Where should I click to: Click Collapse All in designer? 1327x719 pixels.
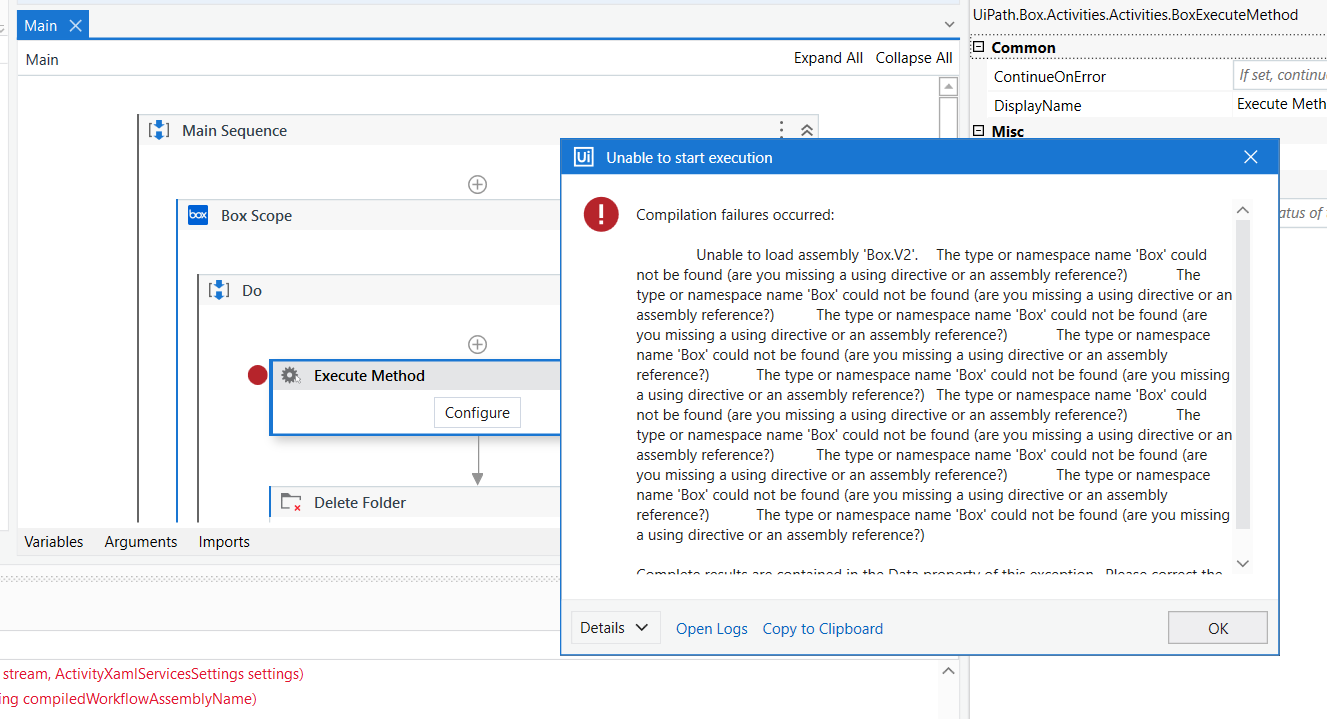click(914, 58)
